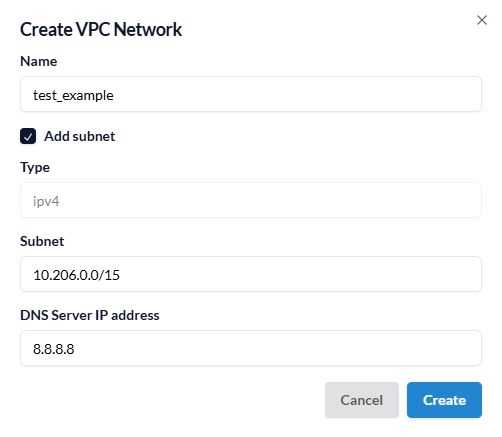Toggle the checkmark next to Add subnet
The image size is (502, 437).
[28, 136]
